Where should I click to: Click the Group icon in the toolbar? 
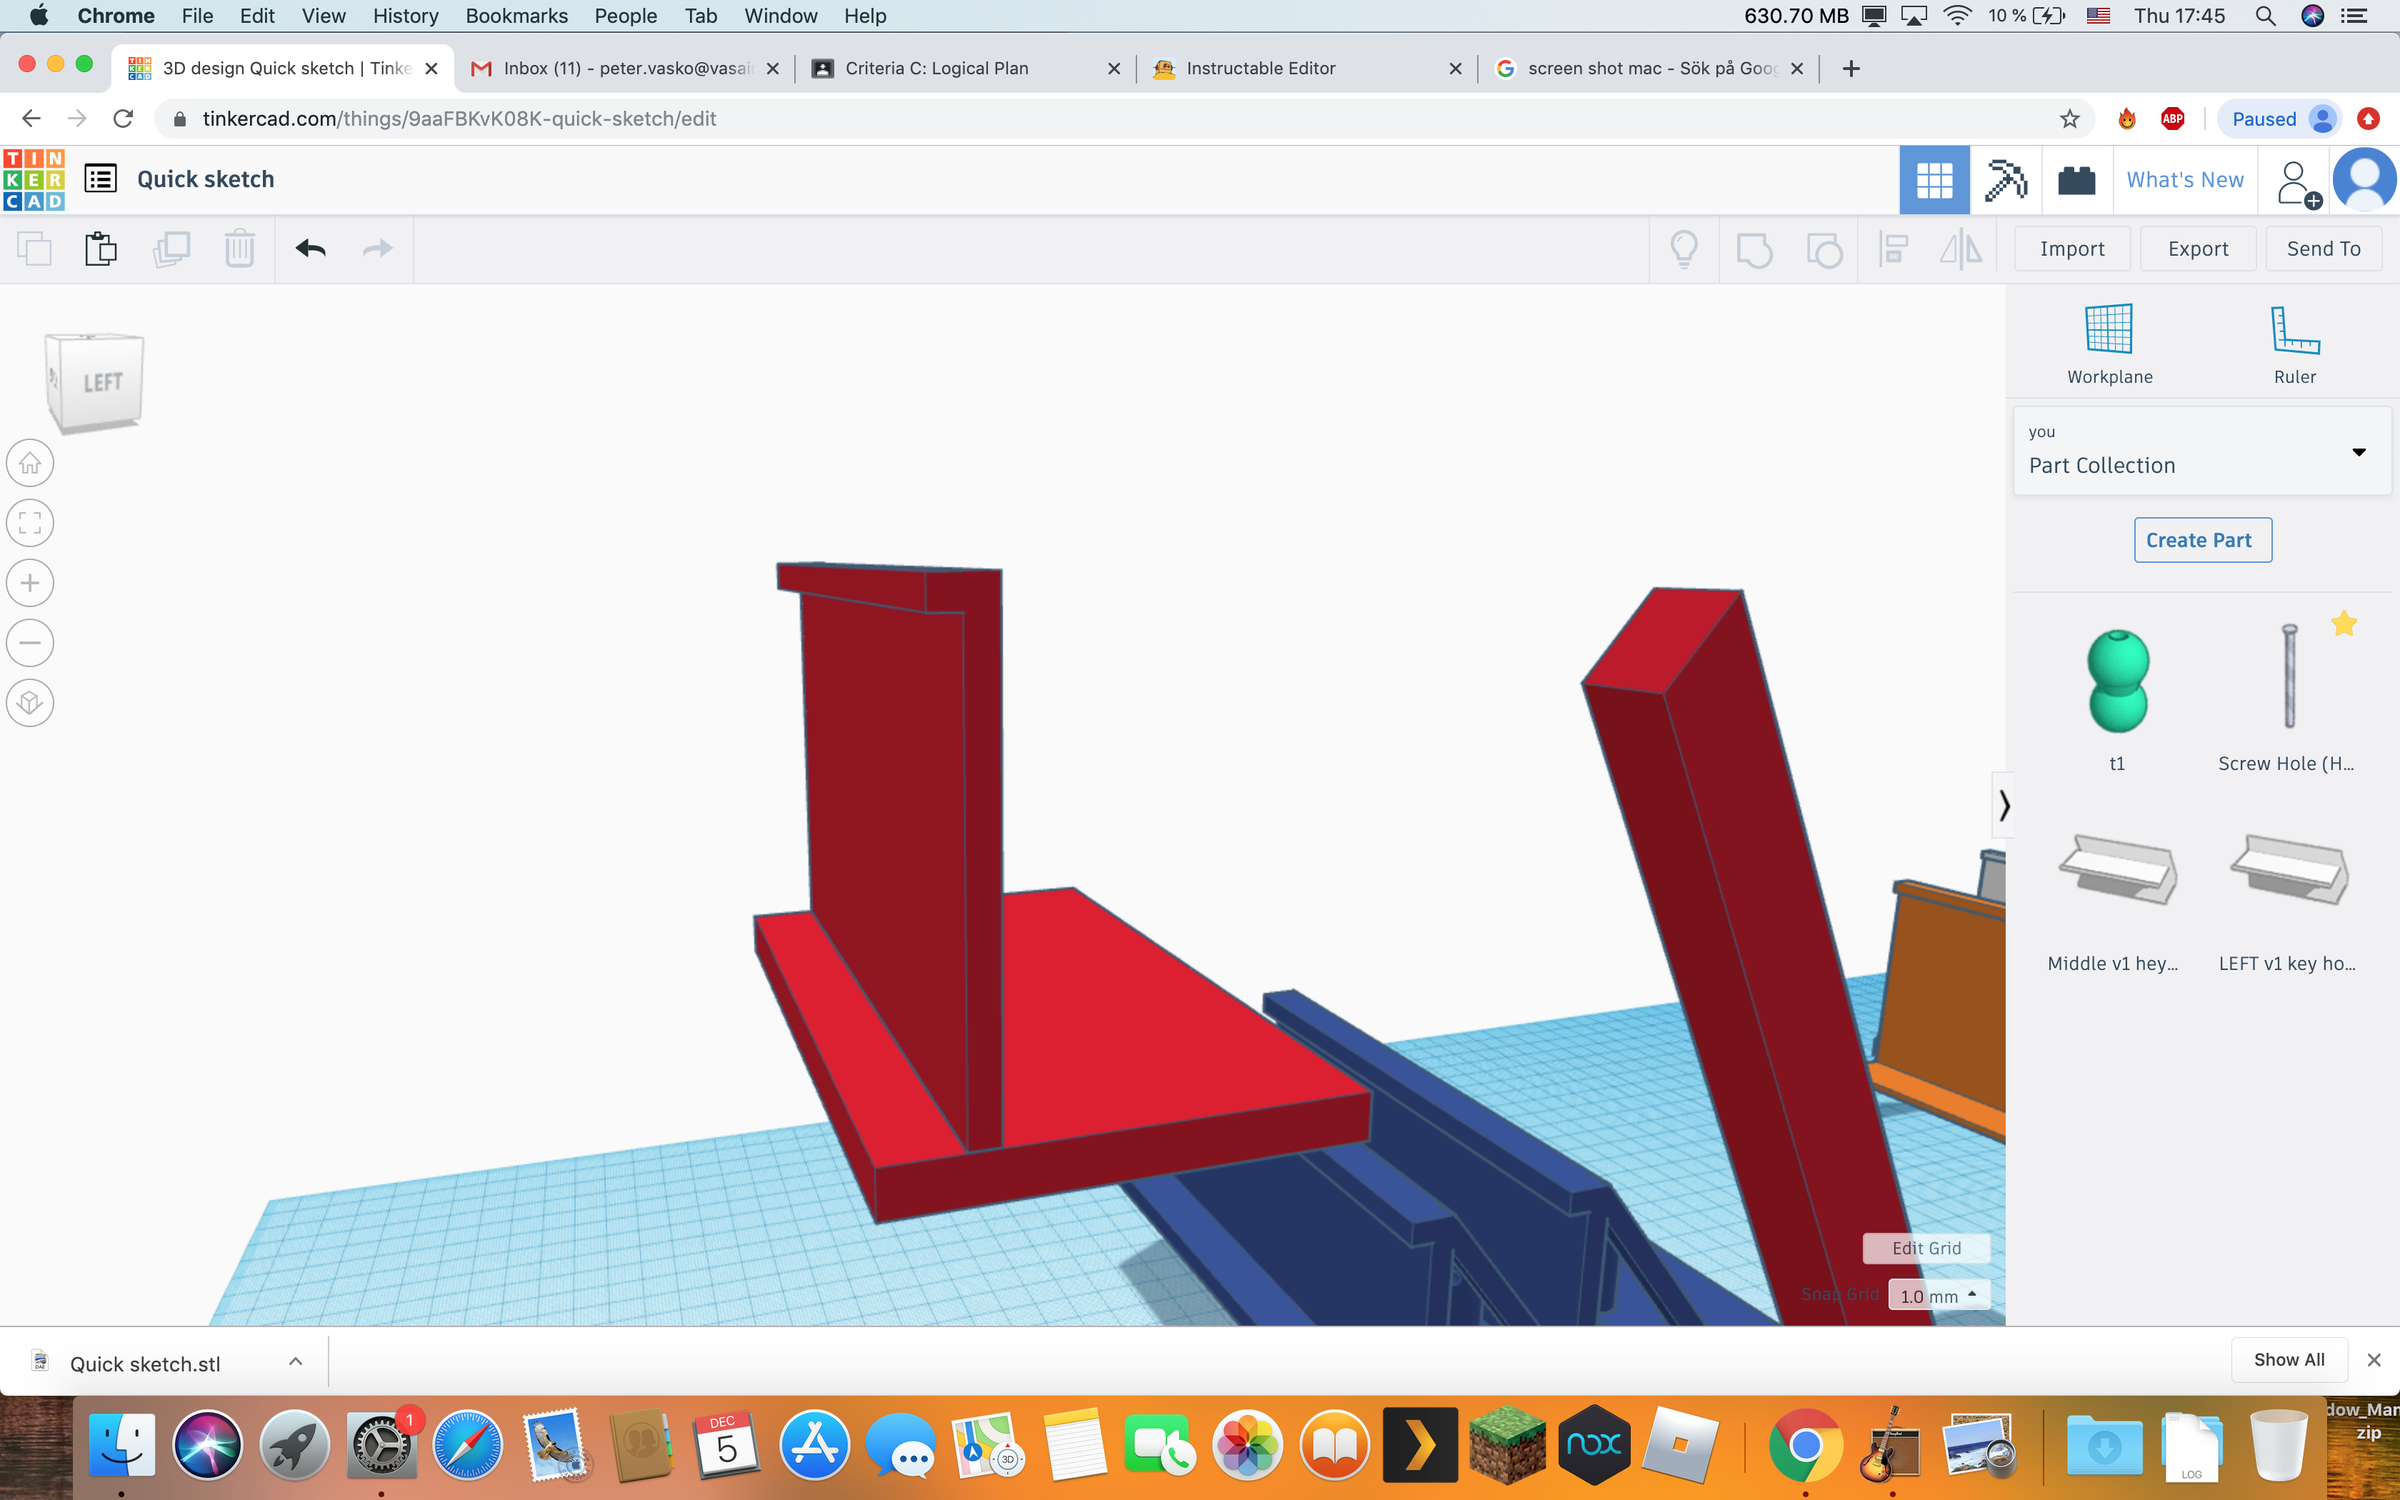(x=1756, y=249)
